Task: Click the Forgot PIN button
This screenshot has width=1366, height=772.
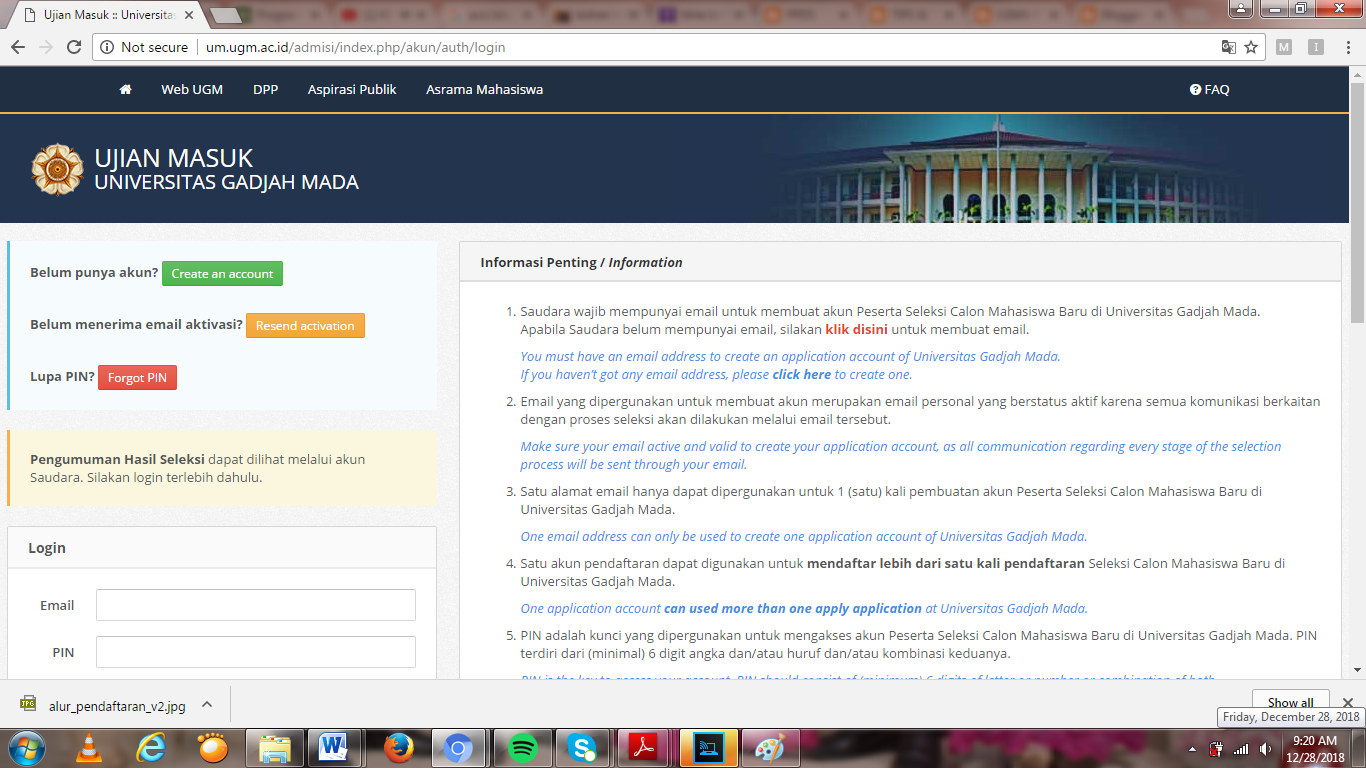Action: (137, 378)
